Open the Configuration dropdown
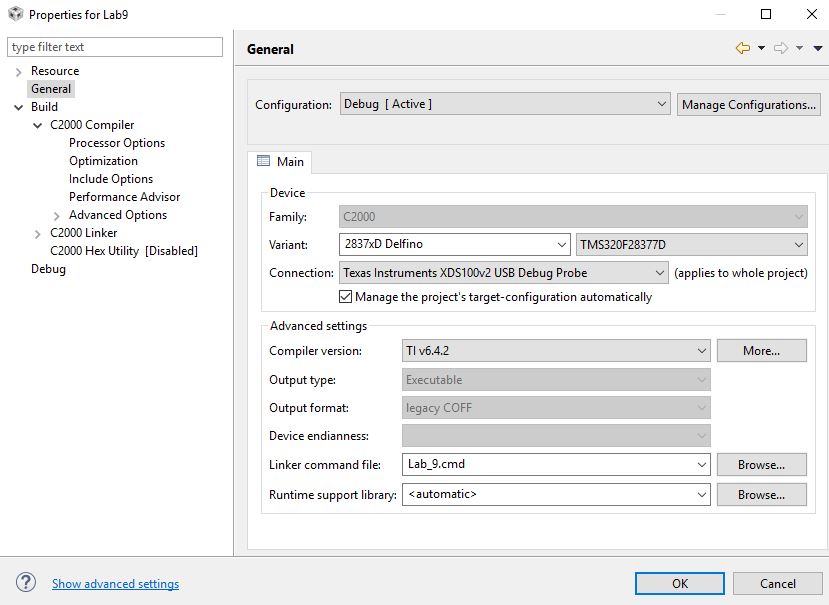This screenshot has width=829, height=605. [505, 104]
